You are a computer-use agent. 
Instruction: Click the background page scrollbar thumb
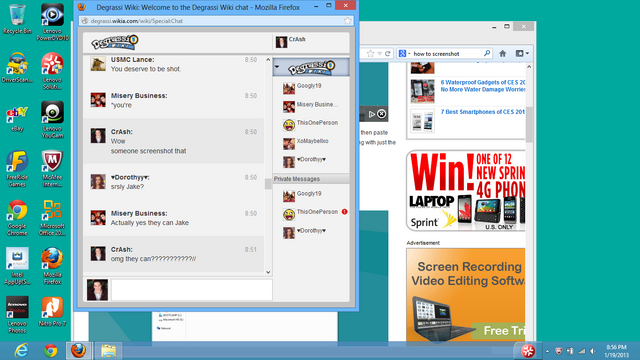click(x=529, y=124)
